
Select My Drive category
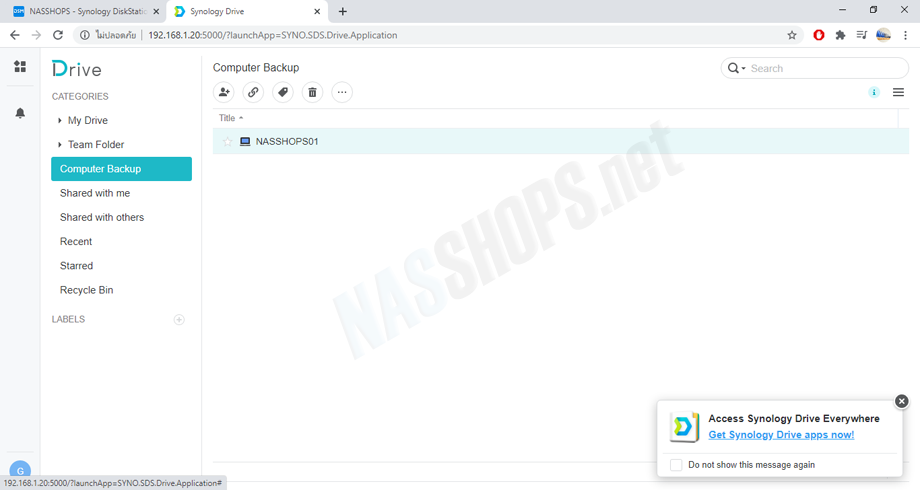pos(88,120)
